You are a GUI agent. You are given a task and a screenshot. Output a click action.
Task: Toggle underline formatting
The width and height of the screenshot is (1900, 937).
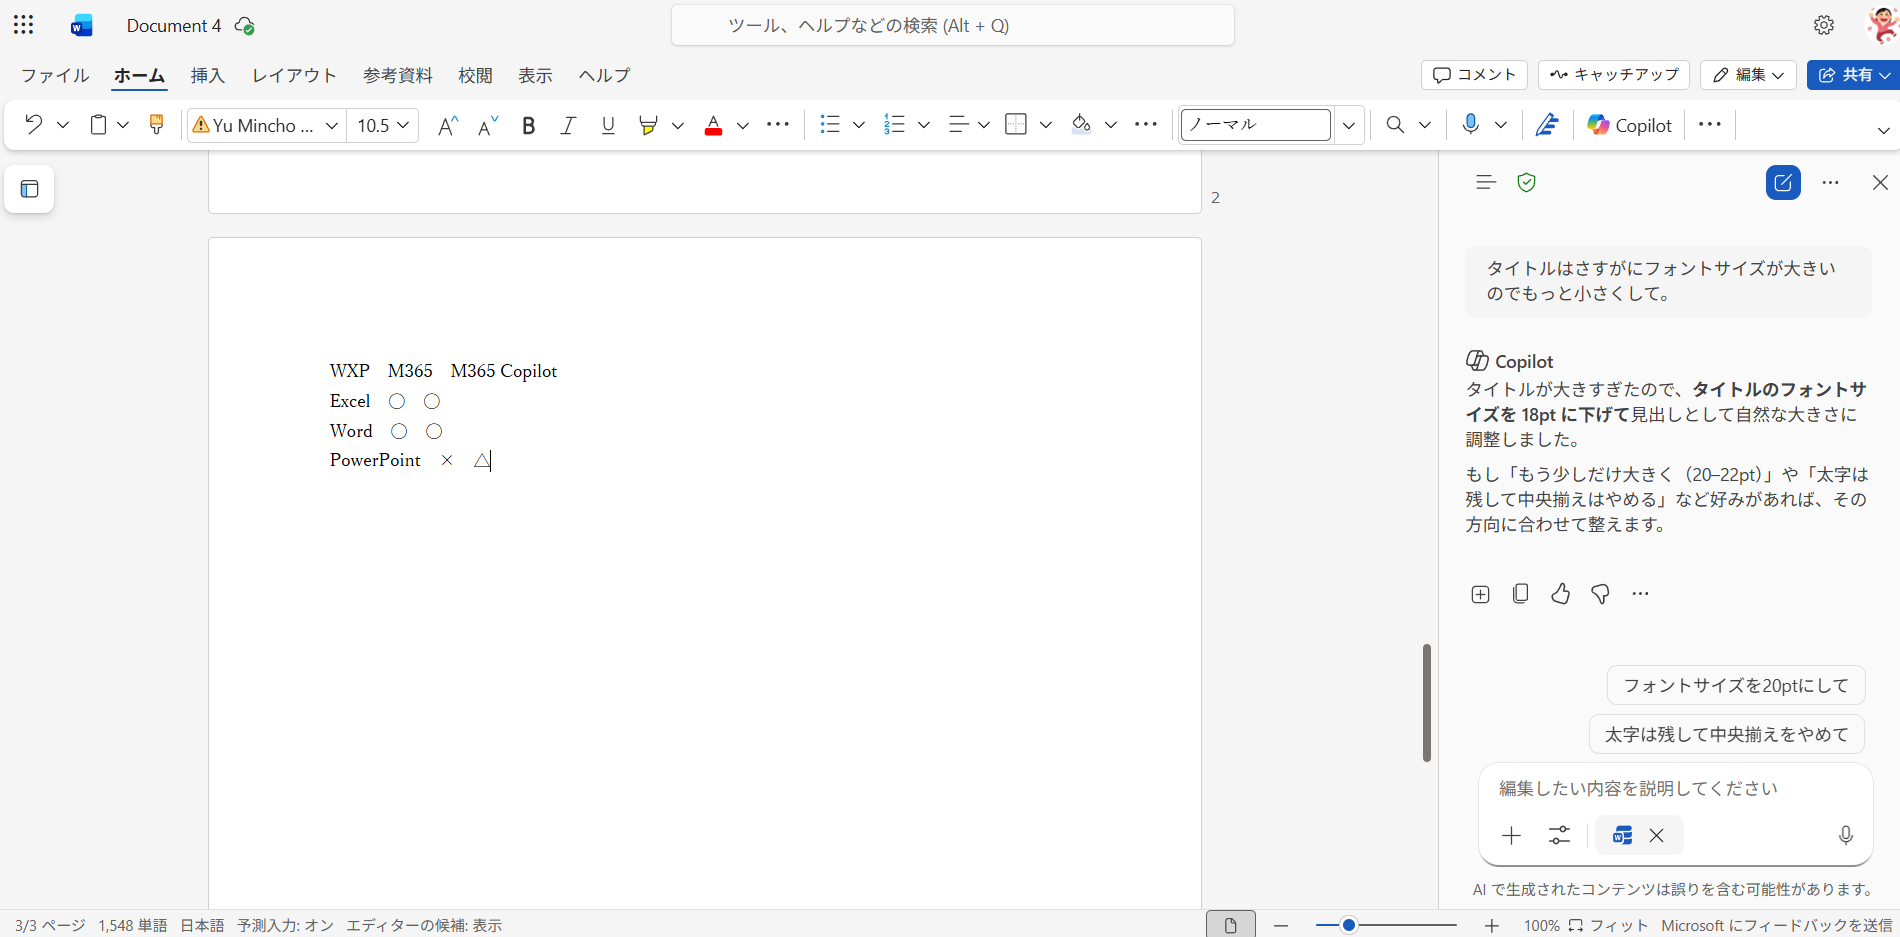click(x=608, y=125)
